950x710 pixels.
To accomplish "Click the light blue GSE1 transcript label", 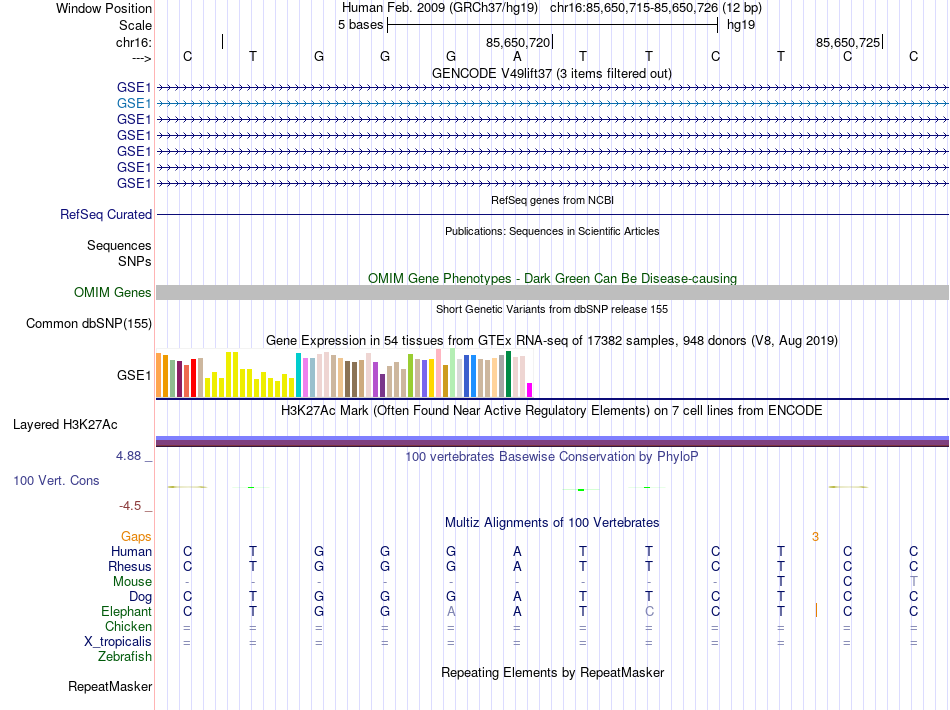I will coord(134,104).
